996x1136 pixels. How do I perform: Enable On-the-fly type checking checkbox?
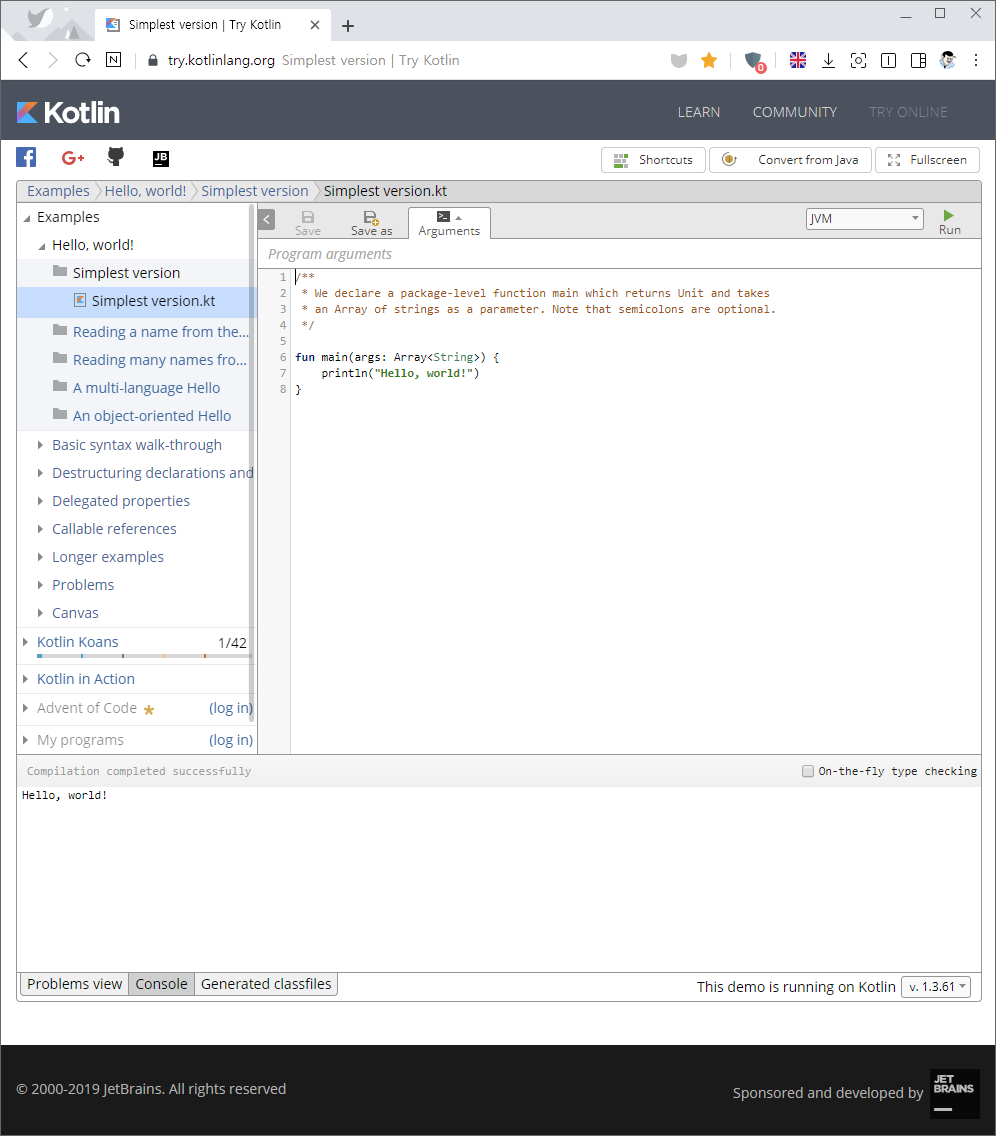808,771
